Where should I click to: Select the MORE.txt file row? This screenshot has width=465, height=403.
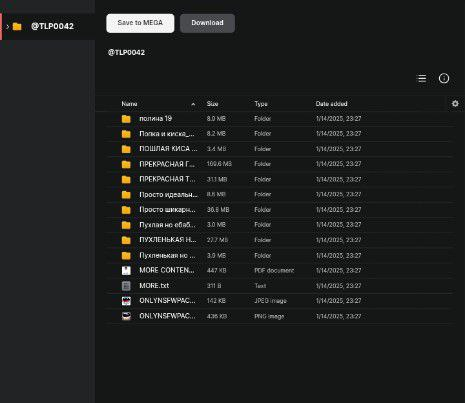tap(280, 286)
